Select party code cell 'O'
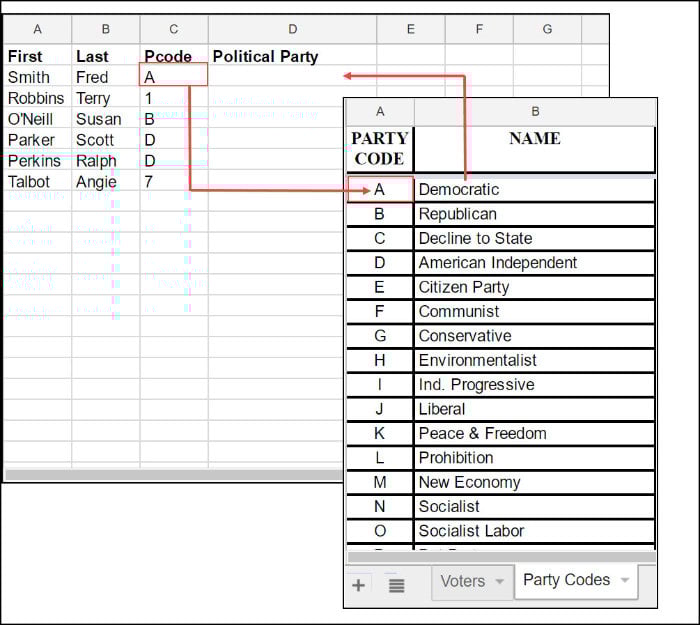The width and height of the screenshot is (700, 625). pos(380,531)
